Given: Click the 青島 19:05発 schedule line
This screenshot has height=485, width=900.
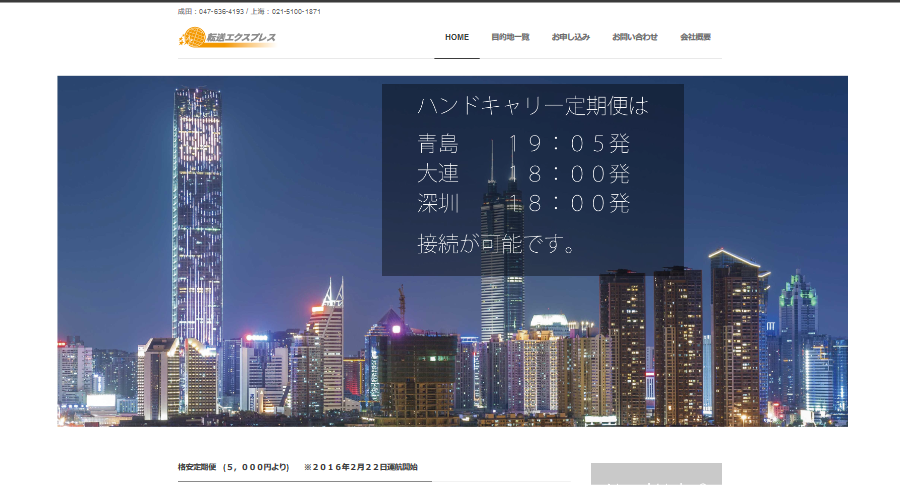Looking at the screenshot, I should coord(523,144).
